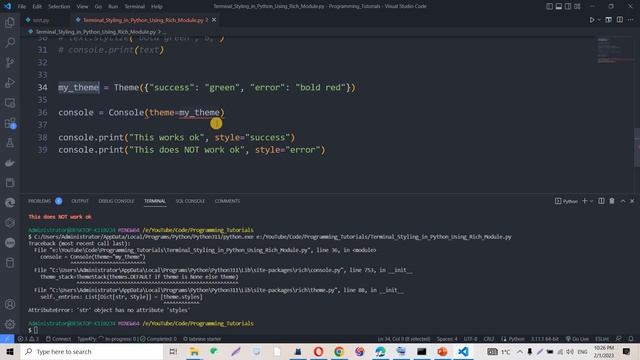This screenshot has width=640, height=360.
Task: Open the run options dropdown arrow
Action: click(599, 20)
